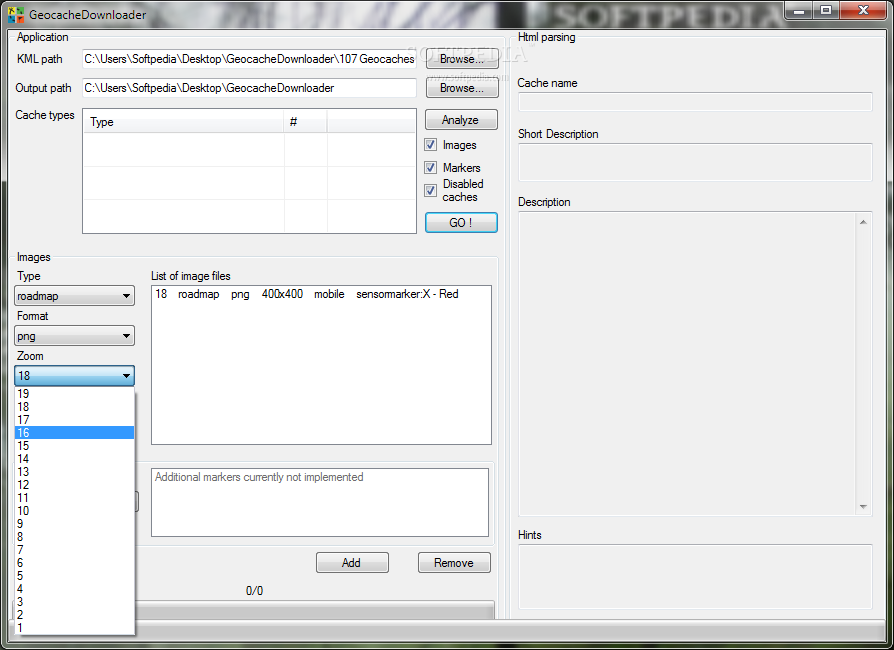Select zoom level 10 from list
Viewport: 894px width, 650px height.
coord(75,511)
